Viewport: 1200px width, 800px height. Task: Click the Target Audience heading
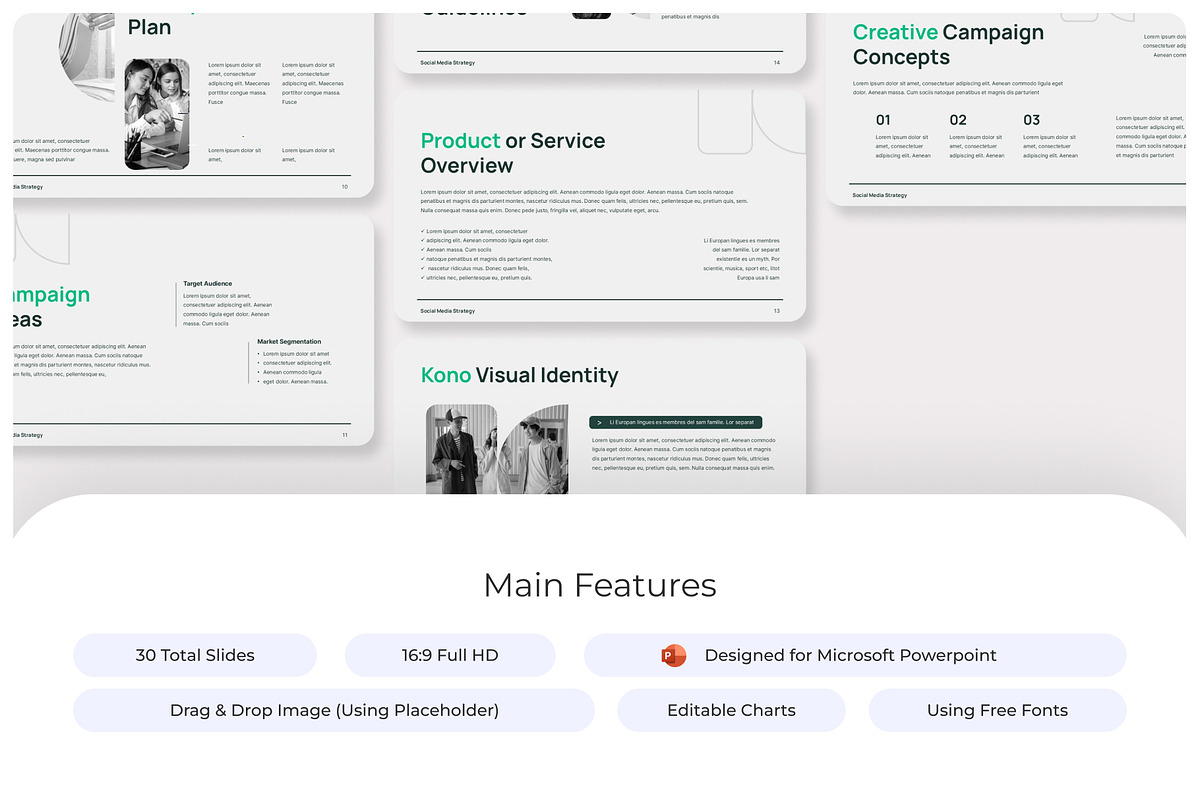pyautogui.click(x=208, y=284)
